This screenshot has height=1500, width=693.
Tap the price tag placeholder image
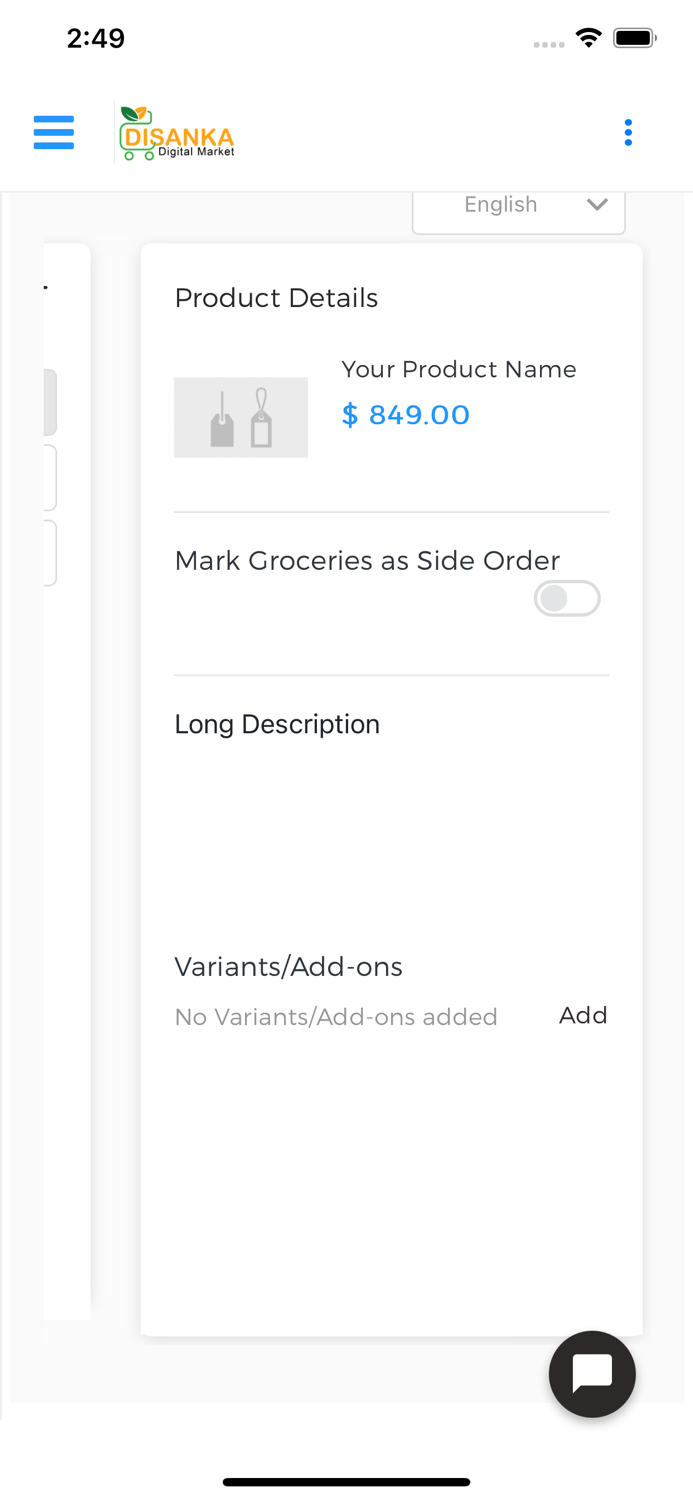tap(241, 417)
